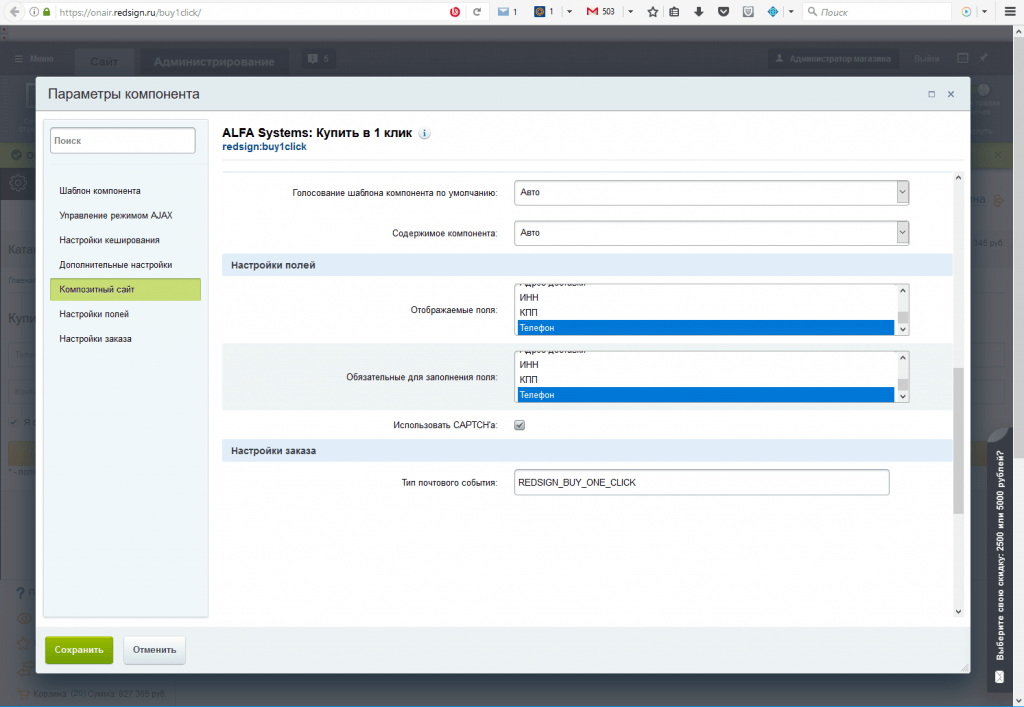Click the Pocket icon in toolbar
Viewport: 1024px width, 707px height.
click(x=724, y=12)
